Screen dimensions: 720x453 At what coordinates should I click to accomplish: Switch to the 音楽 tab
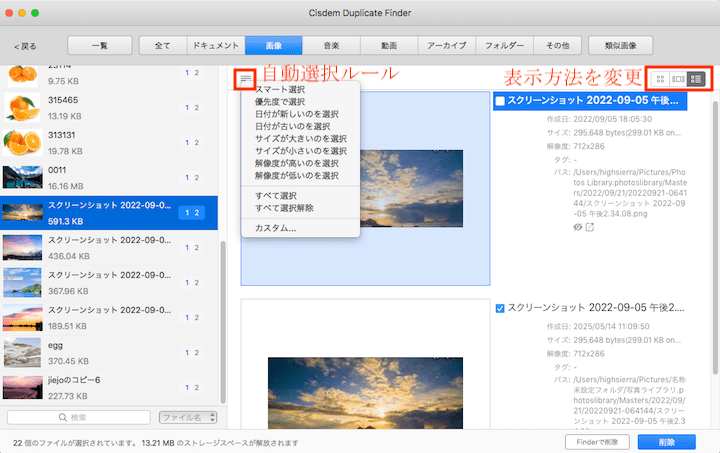click(331, 46)
